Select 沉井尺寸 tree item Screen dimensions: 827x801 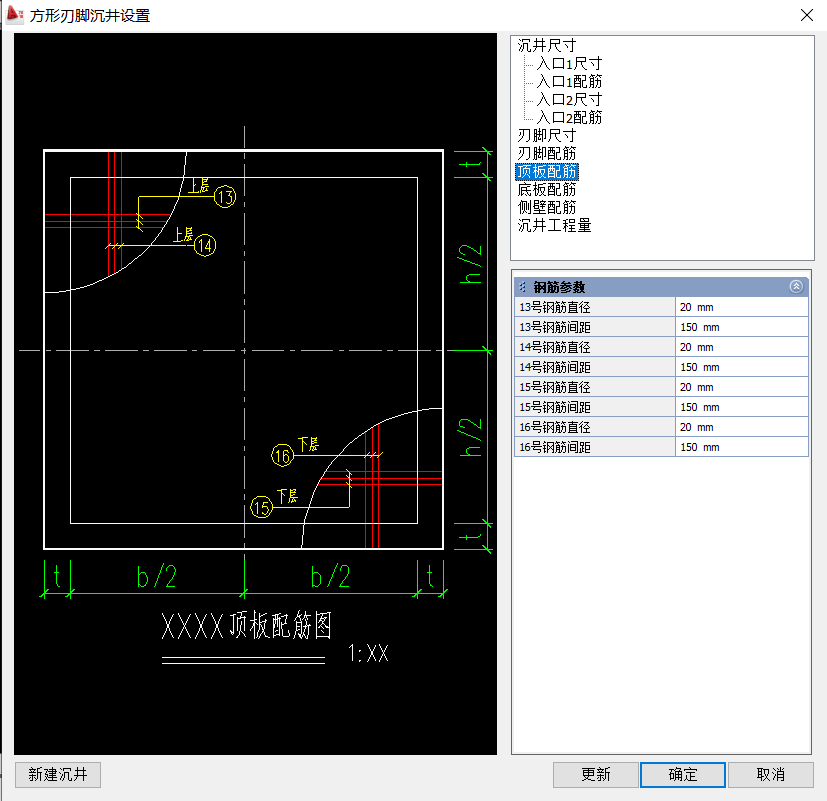[546, 46]
